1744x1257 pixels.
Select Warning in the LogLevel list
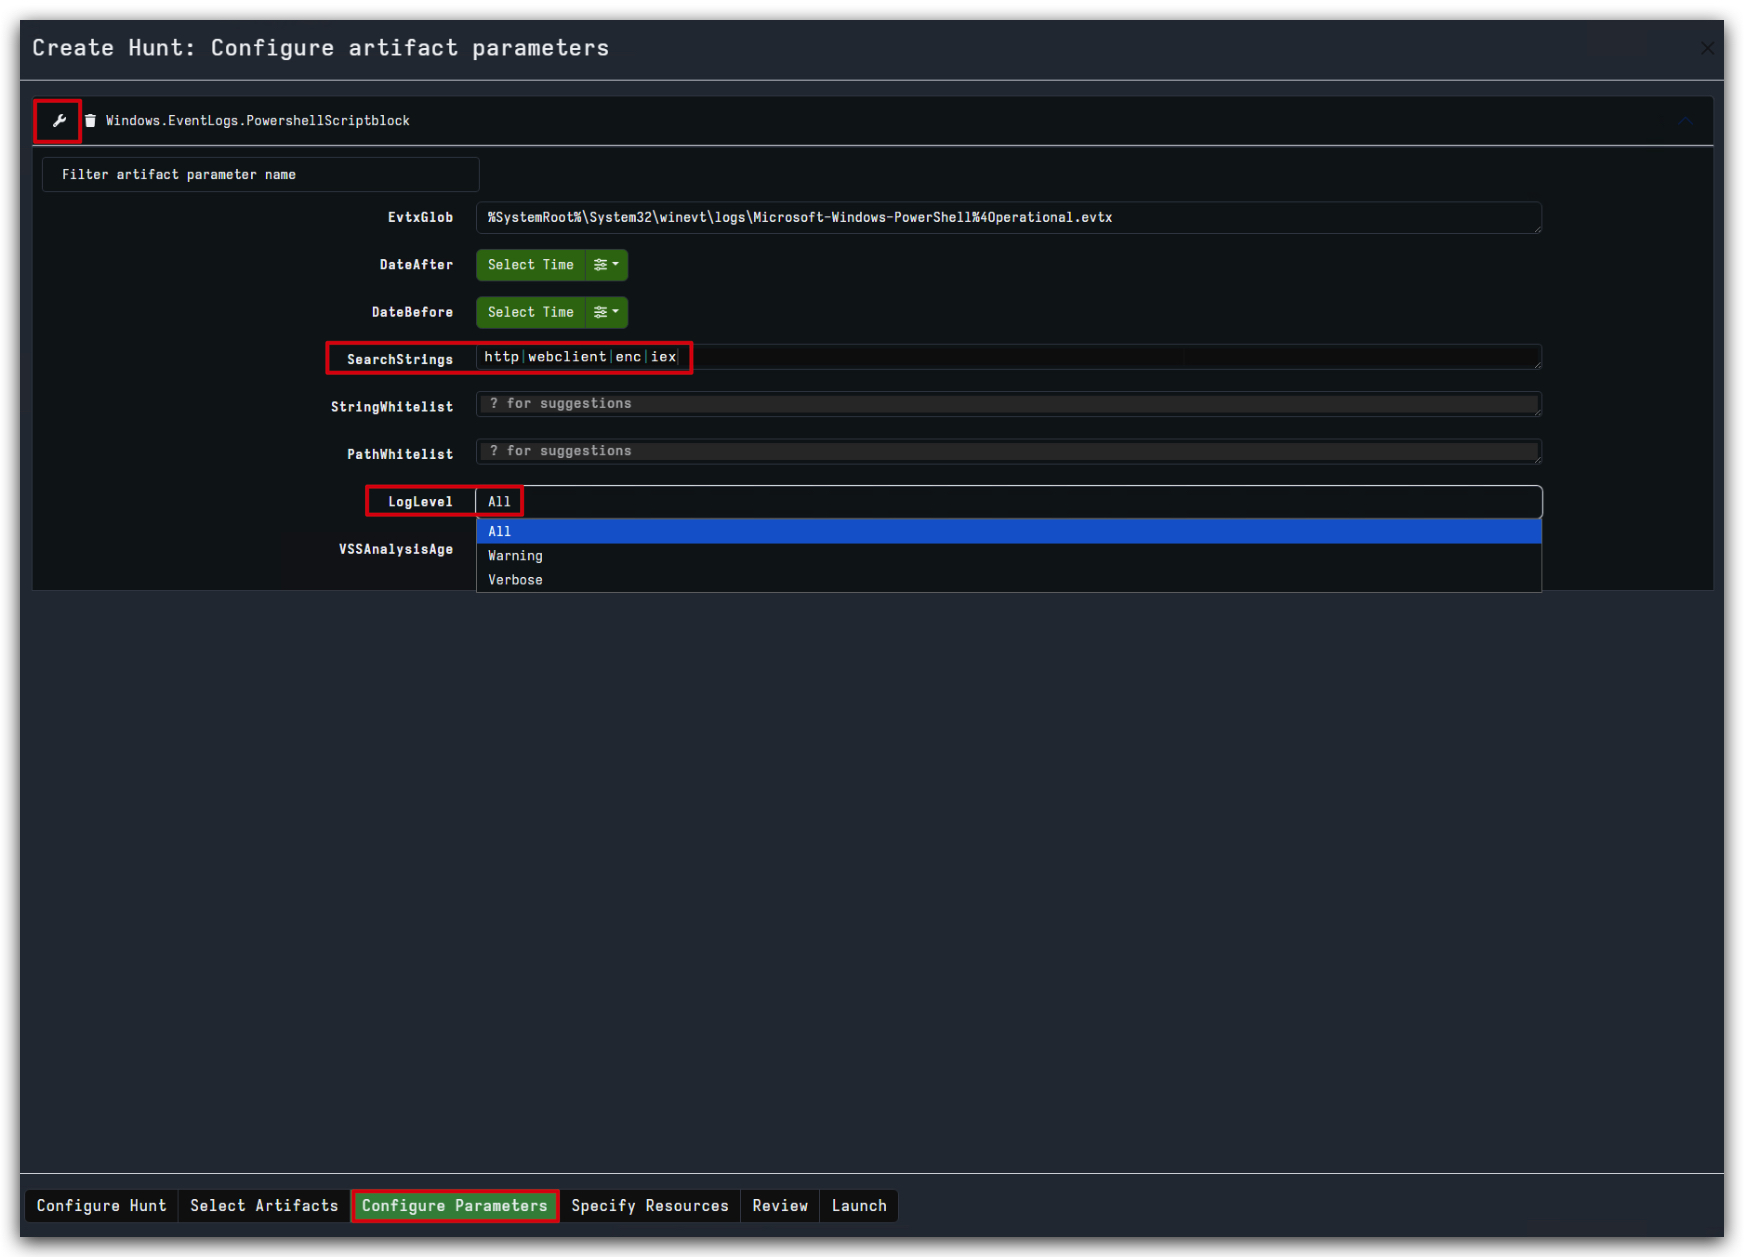[1009, 556]
